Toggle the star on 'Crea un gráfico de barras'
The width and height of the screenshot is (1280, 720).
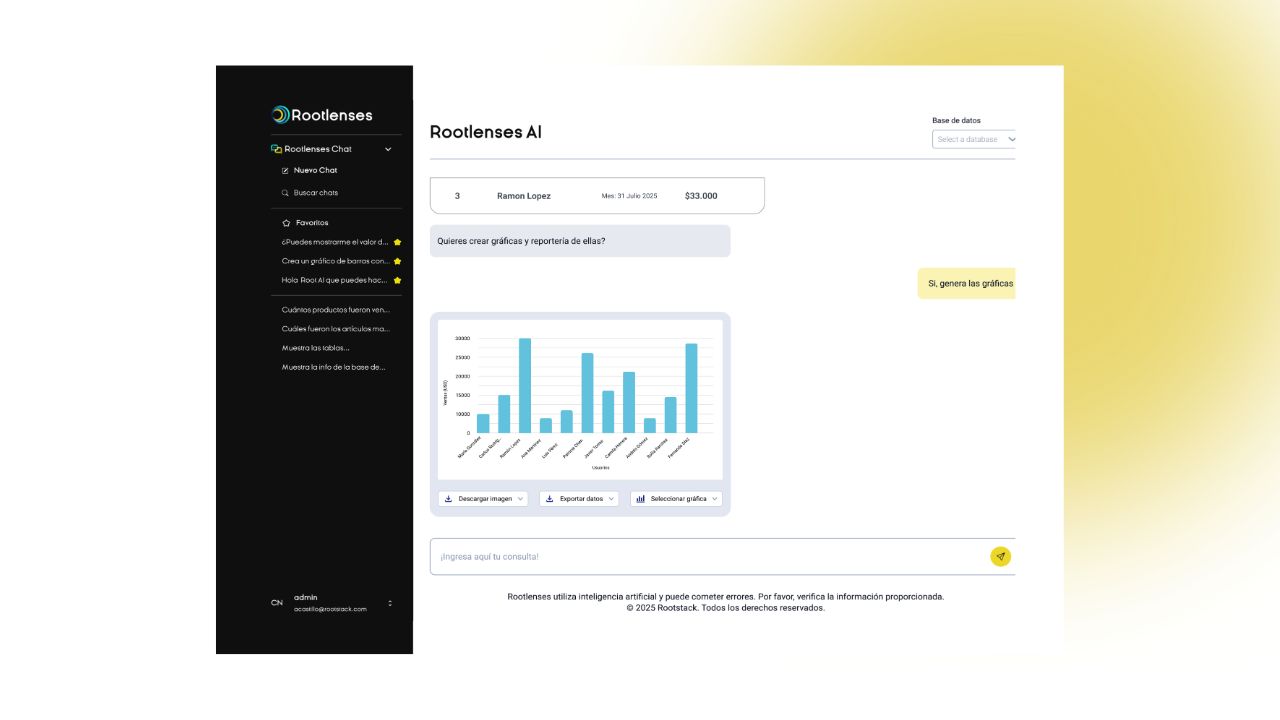397,261
